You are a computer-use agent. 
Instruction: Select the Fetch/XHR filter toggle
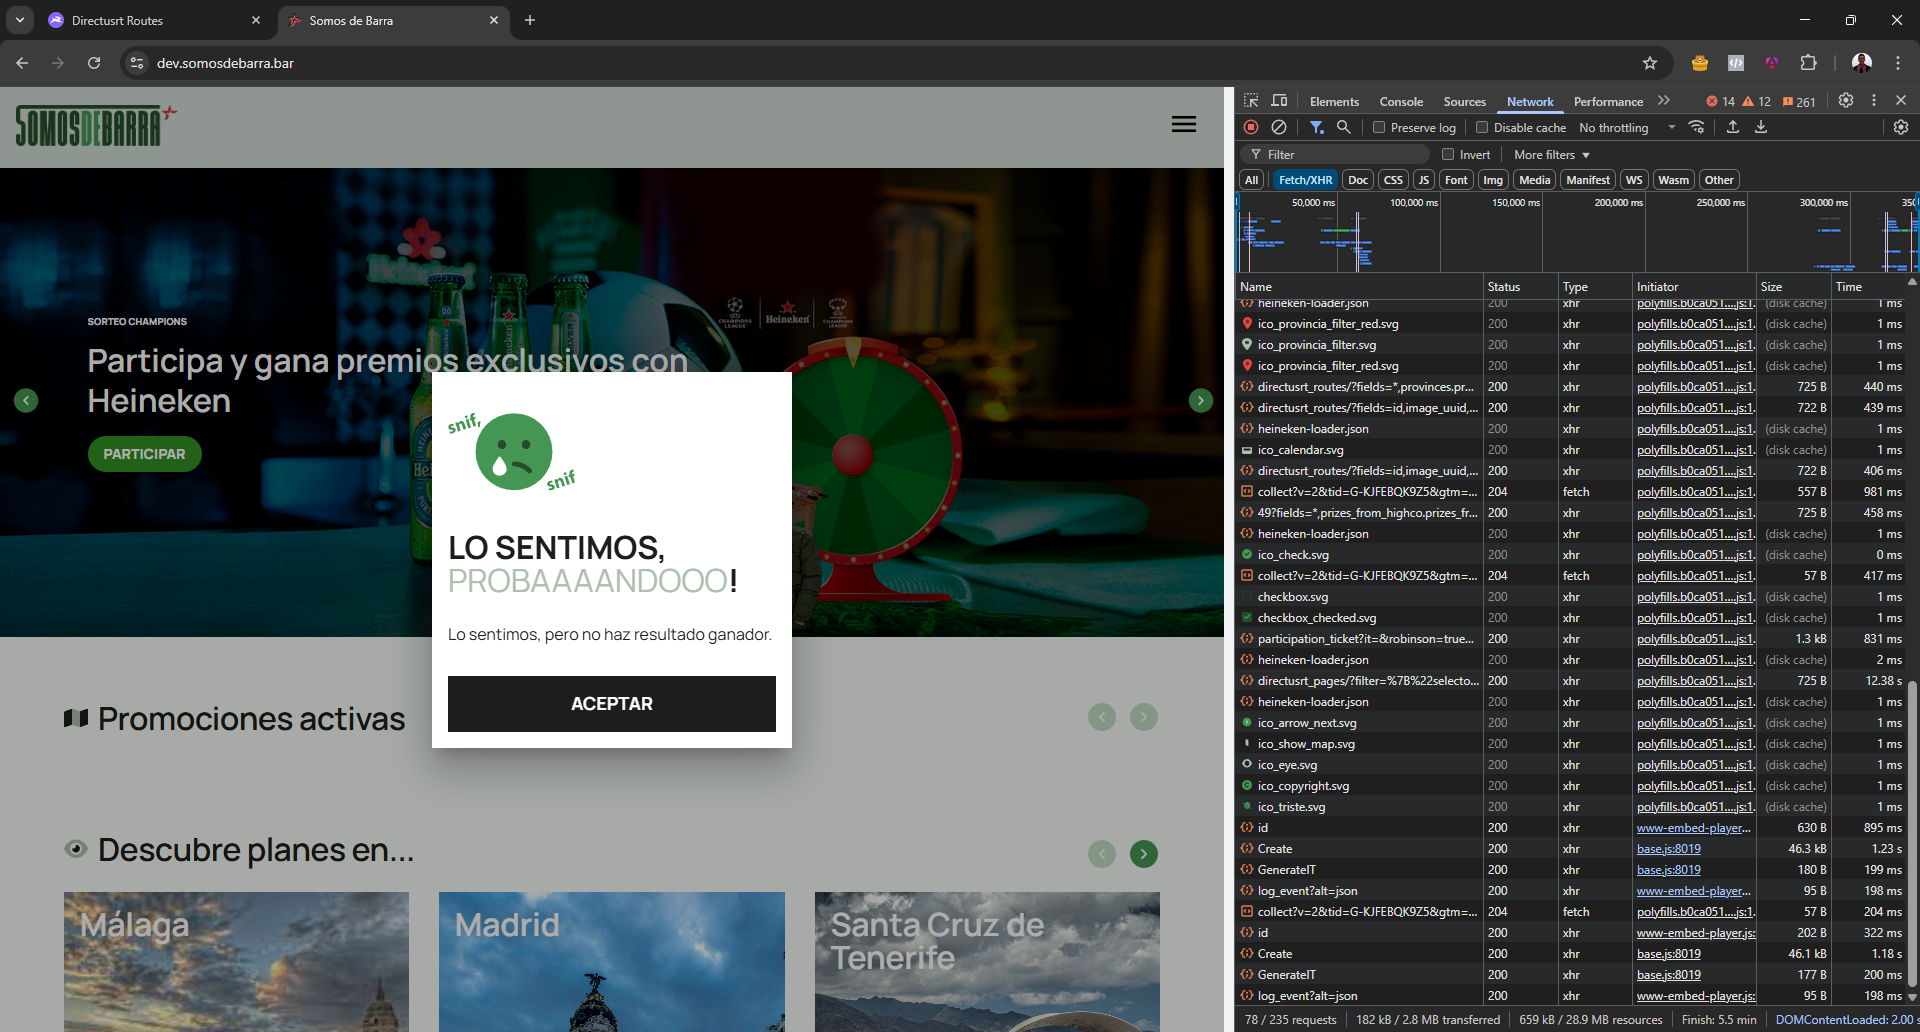tap(1305, 180)
